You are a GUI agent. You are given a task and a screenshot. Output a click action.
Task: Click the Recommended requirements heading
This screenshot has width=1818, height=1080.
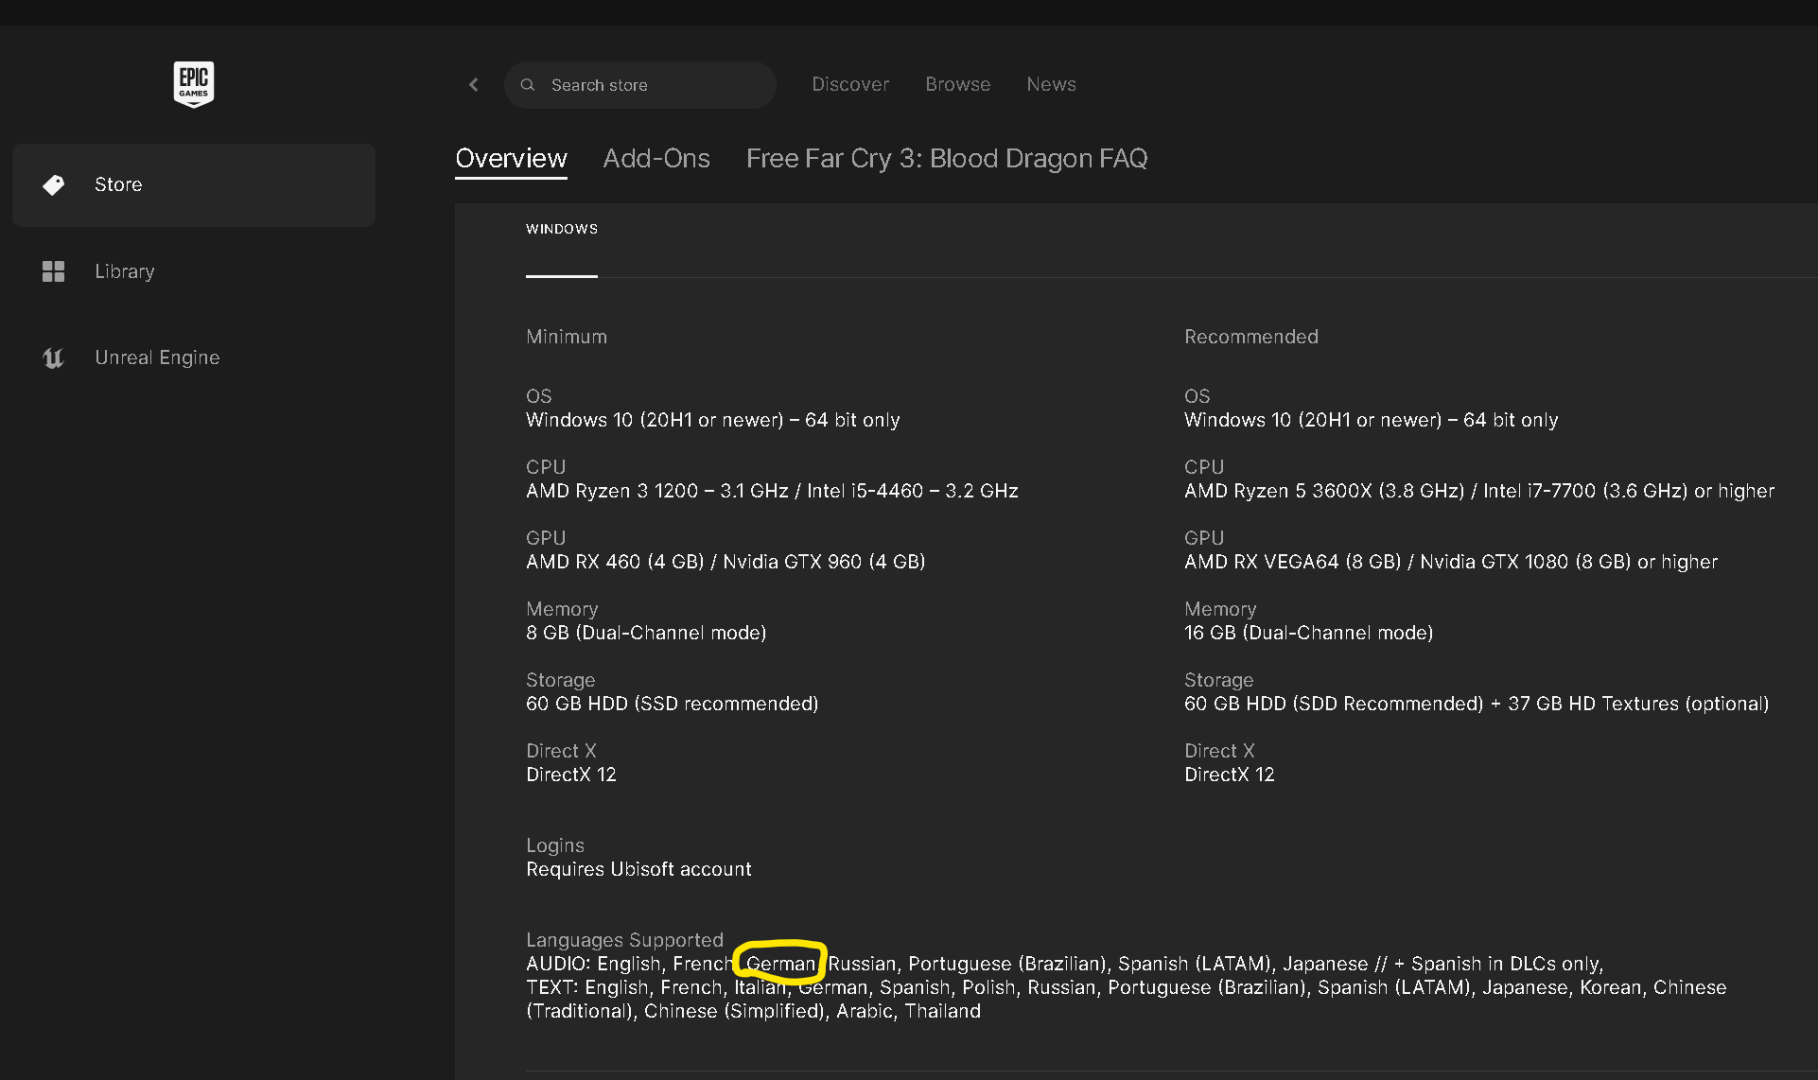[1251, 337]
